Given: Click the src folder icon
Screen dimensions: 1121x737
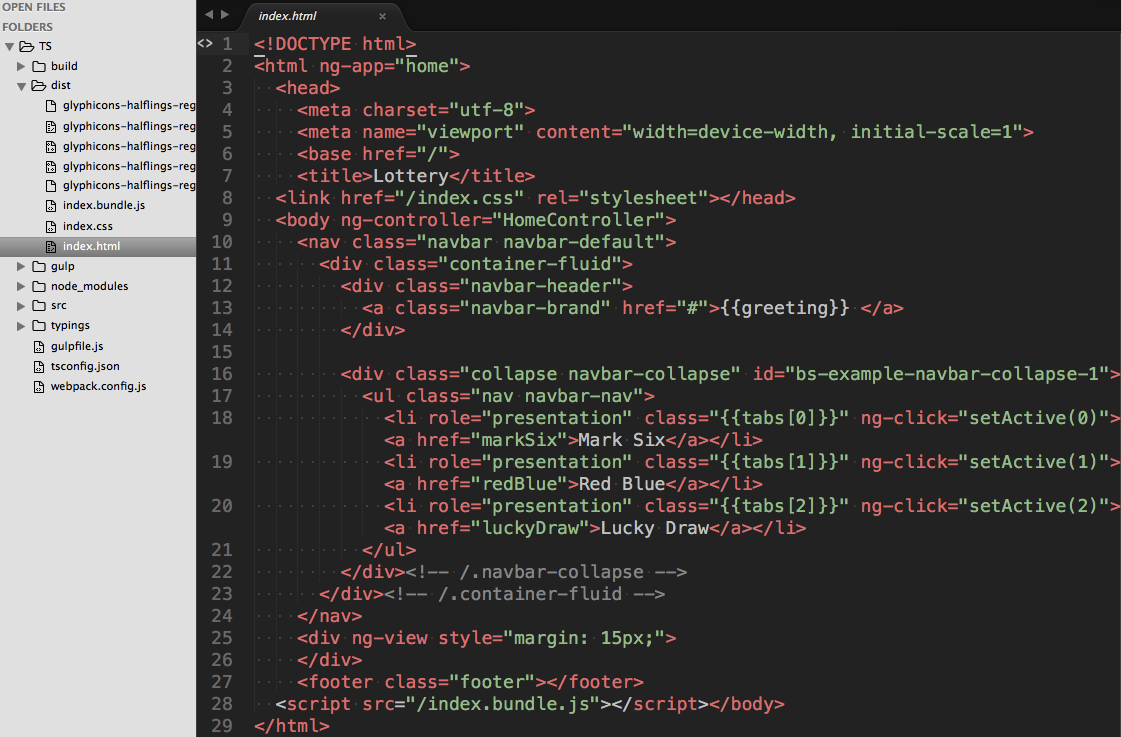Looking at the screenshot, I should (39, 305).
